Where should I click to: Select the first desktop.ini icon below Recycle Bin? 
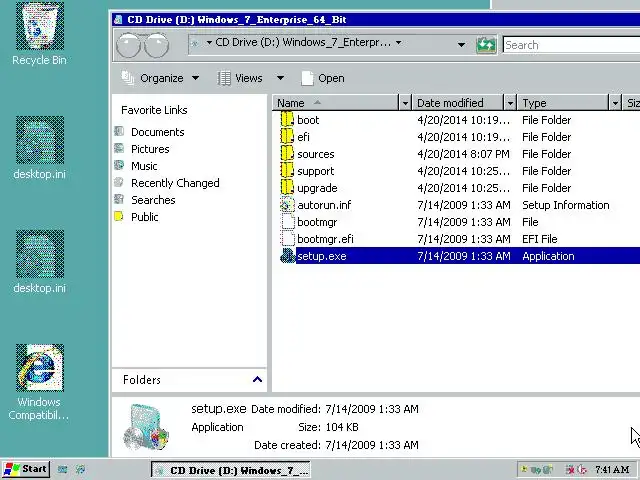(x=40, y=140)
